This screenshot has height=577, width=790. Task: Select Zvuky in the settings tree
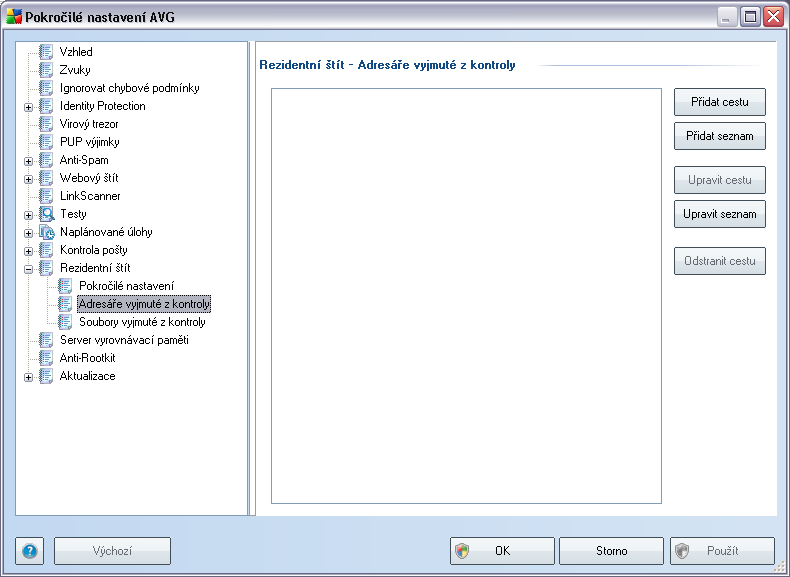pyautogui.click(x=75, y=70)
